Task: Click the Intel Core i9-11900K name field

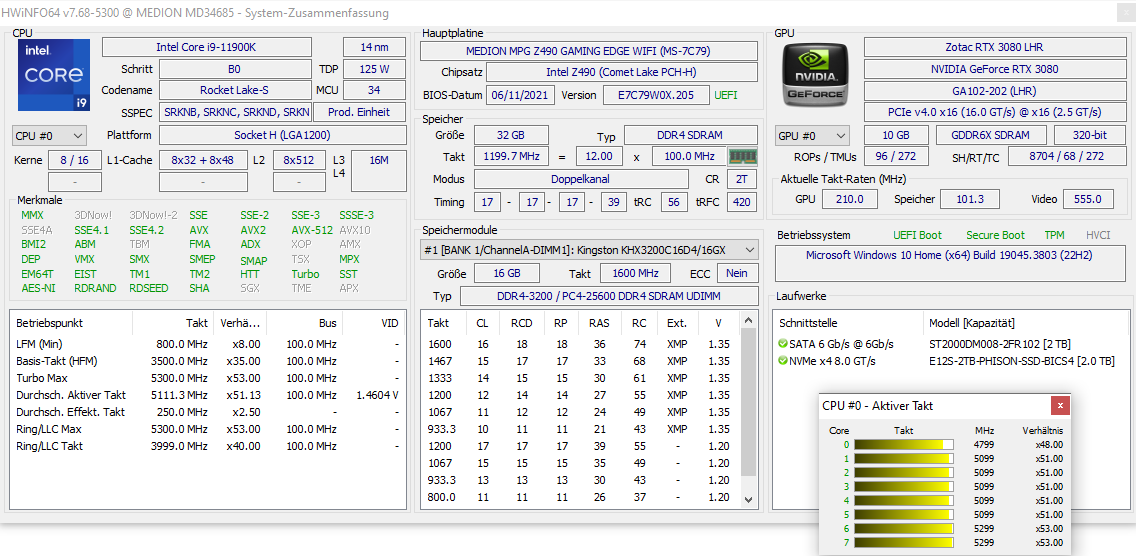Action: 206,47
